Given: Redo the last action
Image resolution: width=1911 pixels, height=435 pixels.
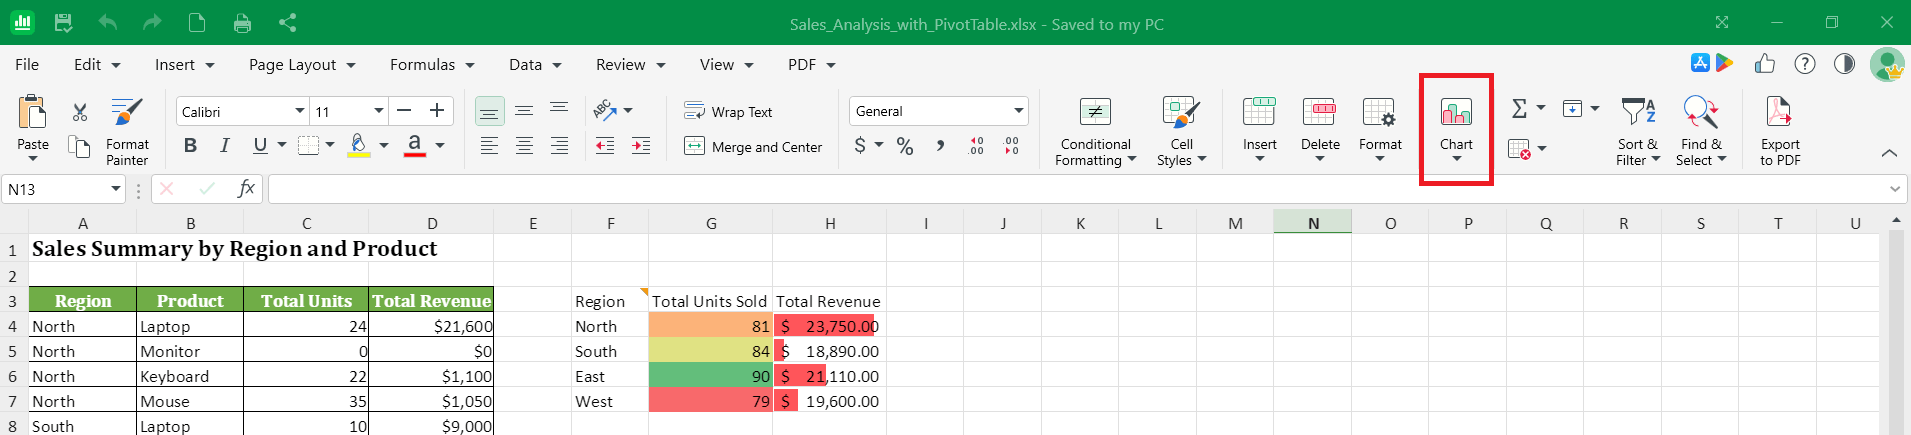Looking at the screenshot, I should (x=152, y=22).
